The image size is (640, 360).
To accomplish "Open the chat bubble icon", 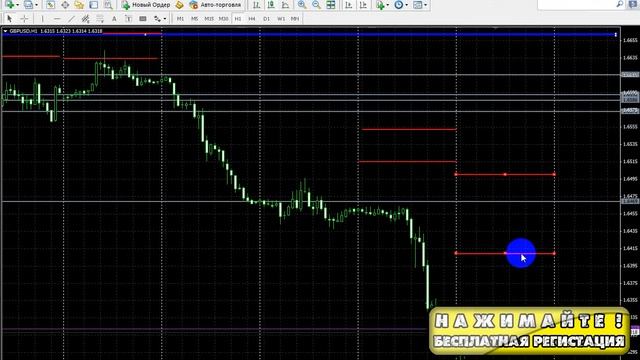I will pos(633,4).
